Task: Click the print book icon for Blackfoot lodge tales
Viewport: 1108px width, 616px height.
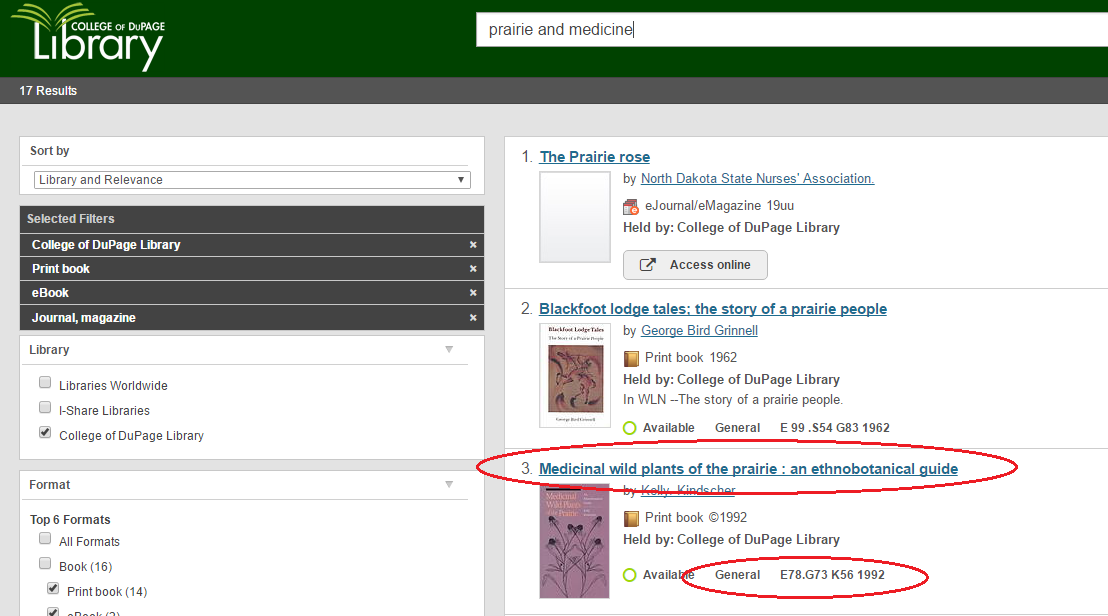Action: click(x=631, y=358)
